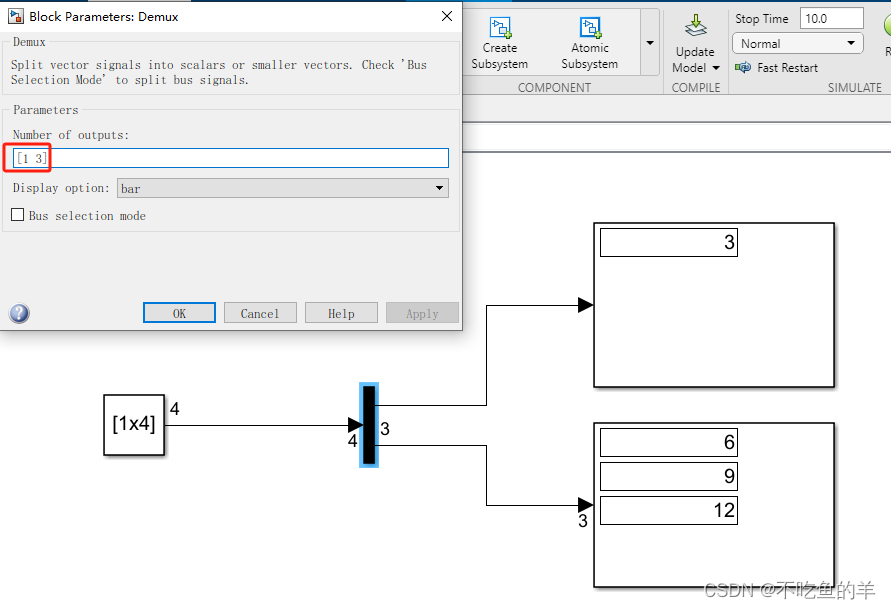Click the Cancel button

tap(260, 312)
